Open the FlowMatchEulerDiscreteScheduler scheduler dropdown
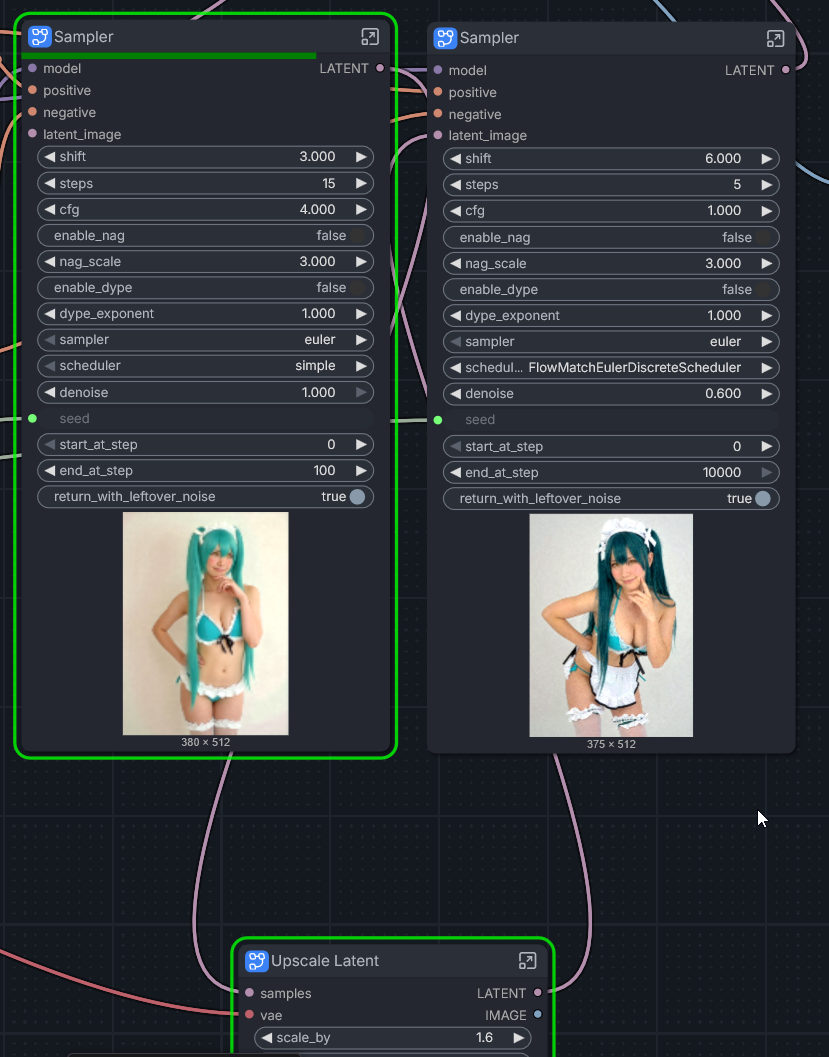Viewport: 829px width, 1057px height. [x=611, y=367]
